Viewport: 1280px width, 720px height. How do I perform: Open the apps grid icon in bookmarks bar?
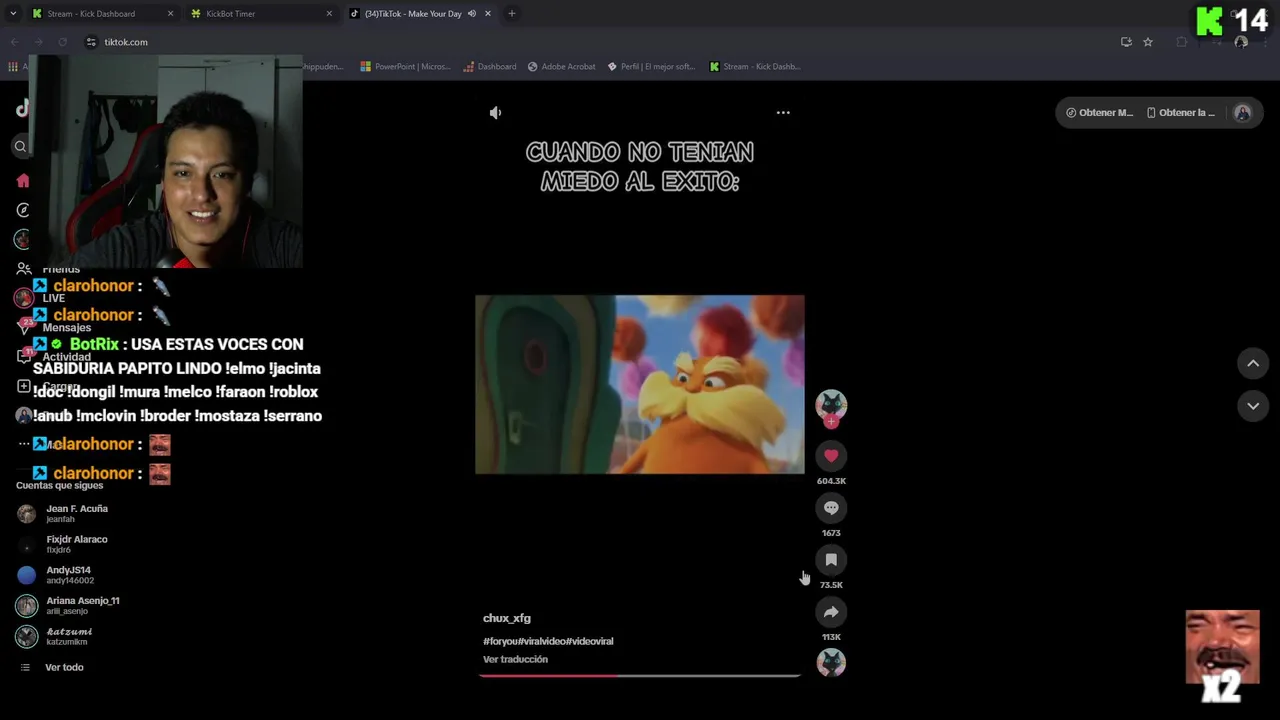(x=13, y=67)
